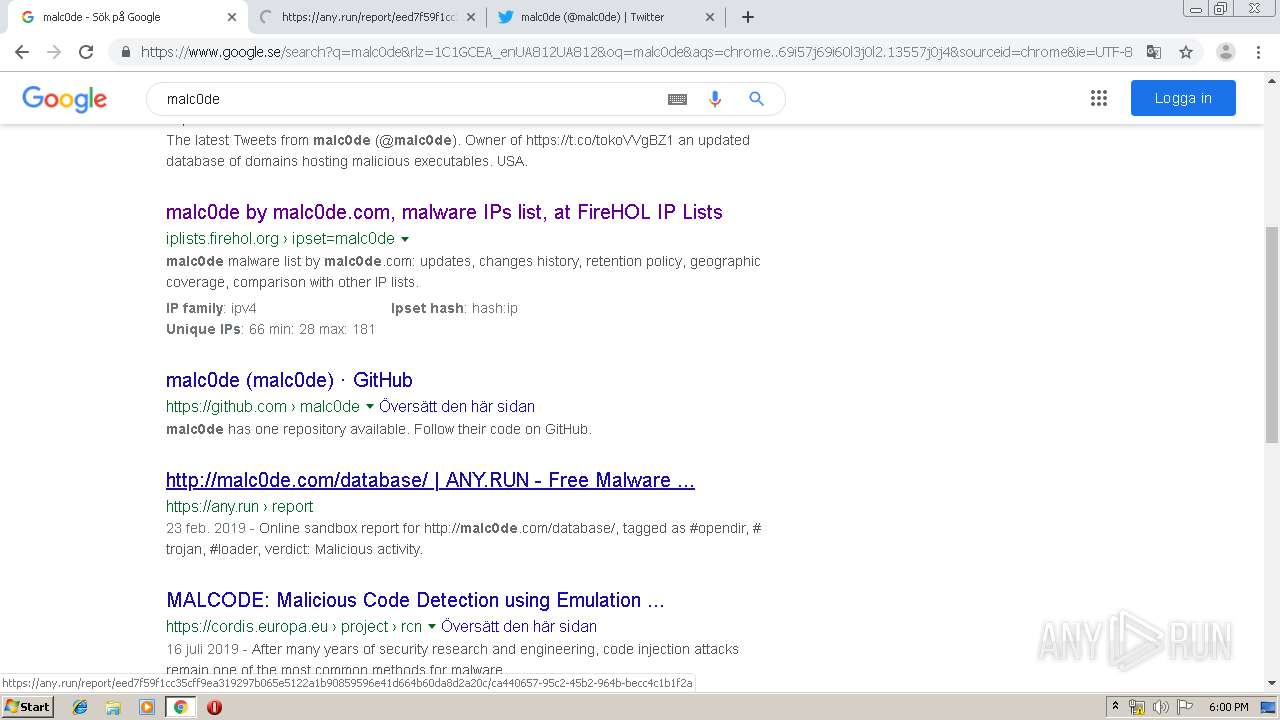Click Logga in button
Image resolution: width=1280 pixels, height=720 pixels.
1183,98
